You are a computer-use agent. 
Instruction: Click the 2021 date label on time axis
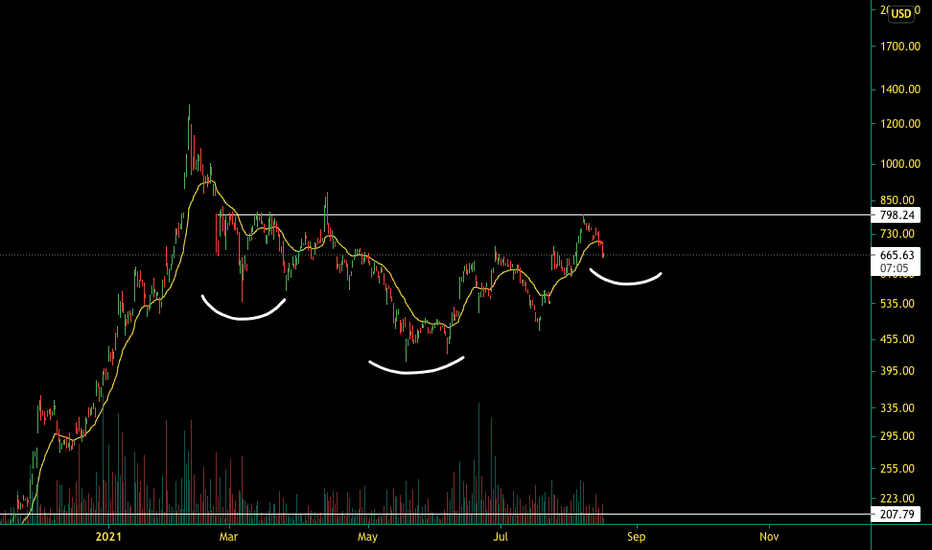tap(108, 537)
